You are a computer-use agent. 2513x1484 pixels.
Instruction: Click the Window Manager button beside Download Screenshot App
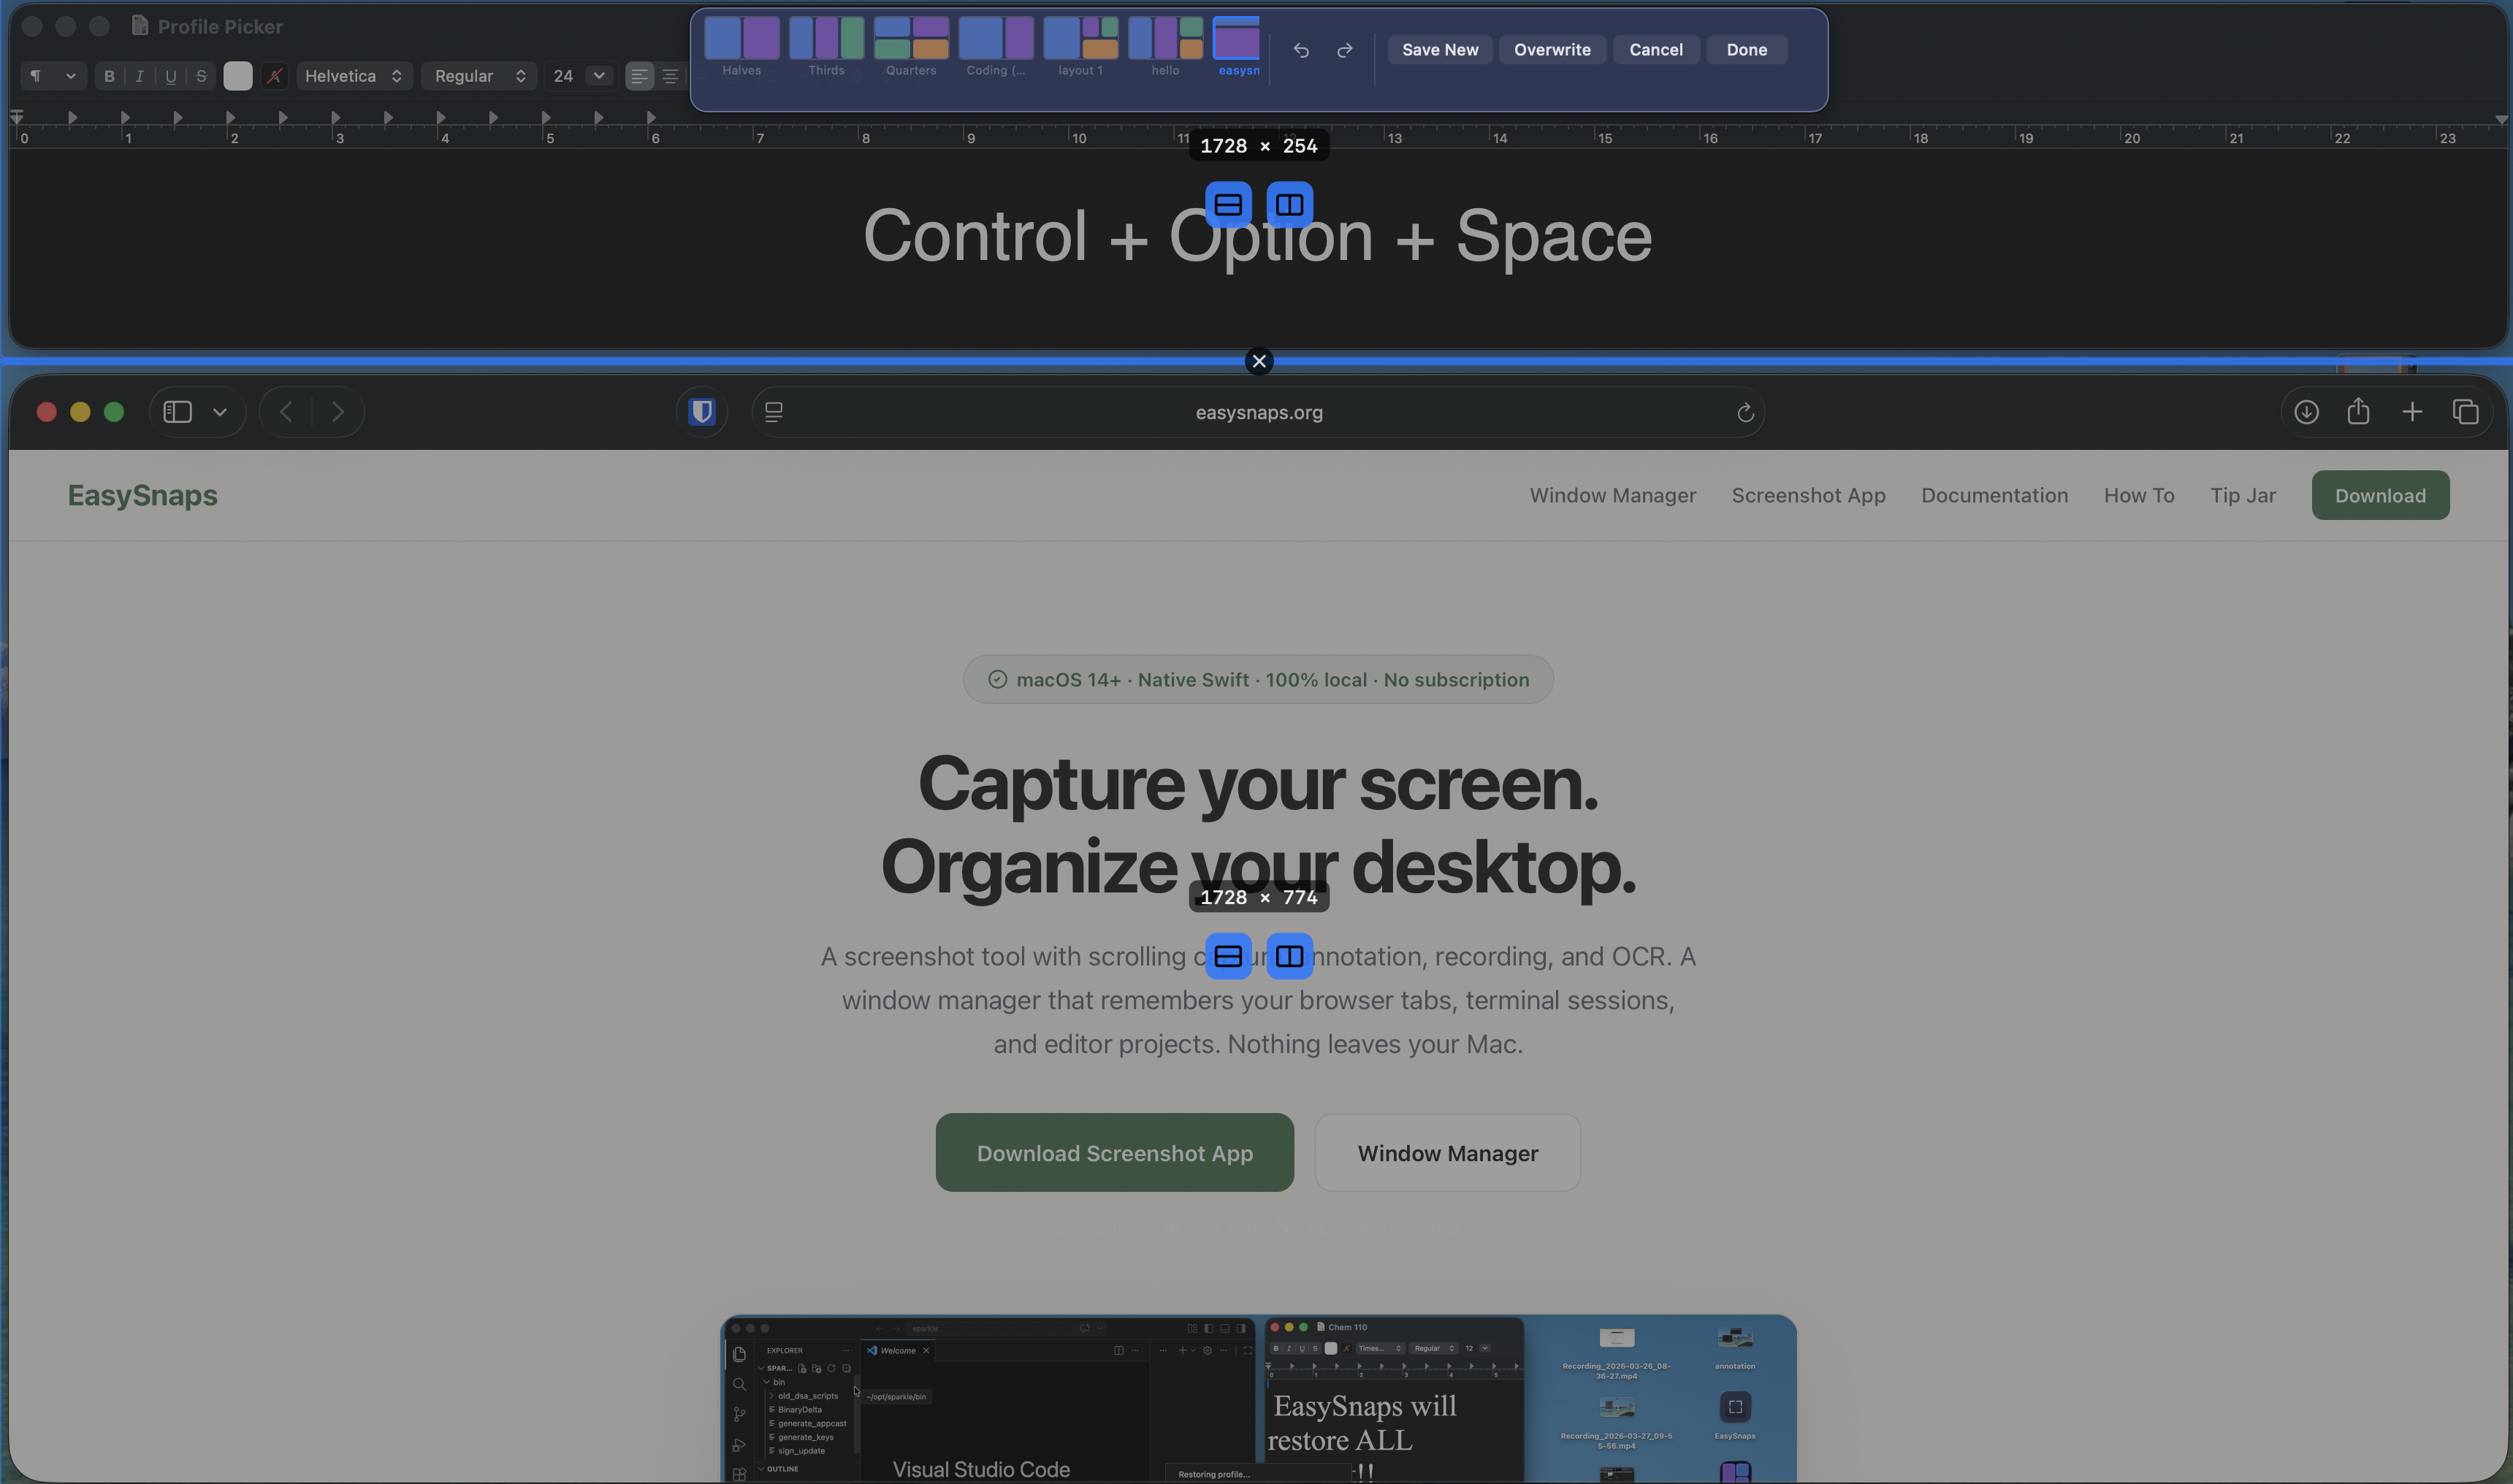(x=1448, y=1152)
